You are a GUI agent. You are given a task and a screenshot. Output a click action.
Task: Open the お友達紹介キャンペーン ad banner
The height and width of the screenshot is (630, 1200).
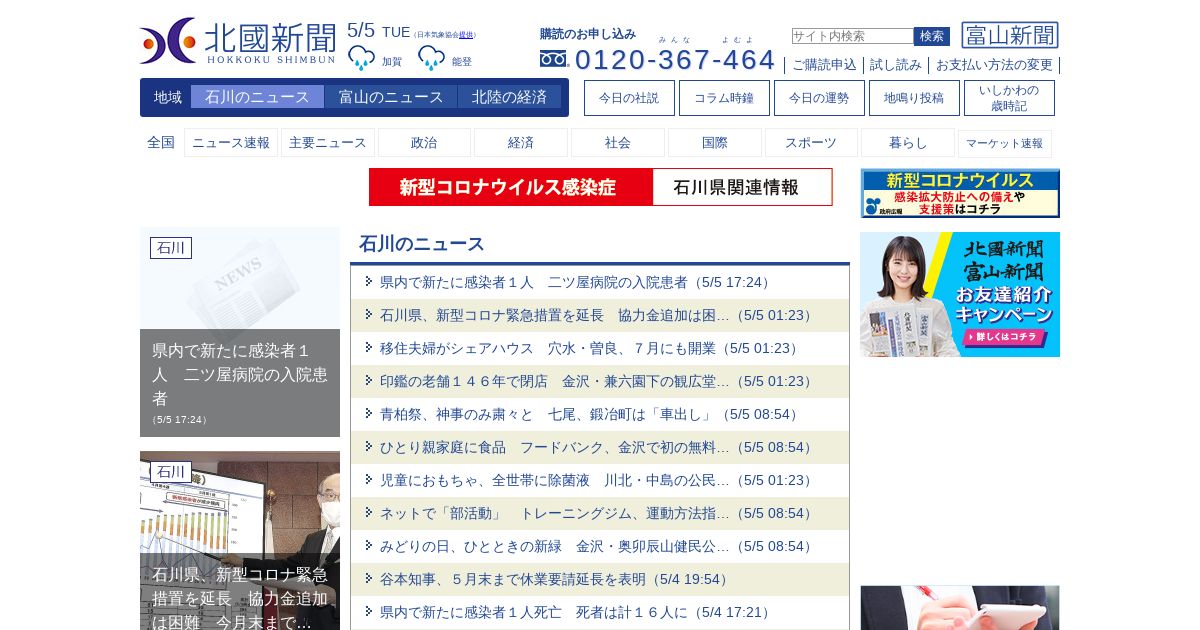click(960, 295)
